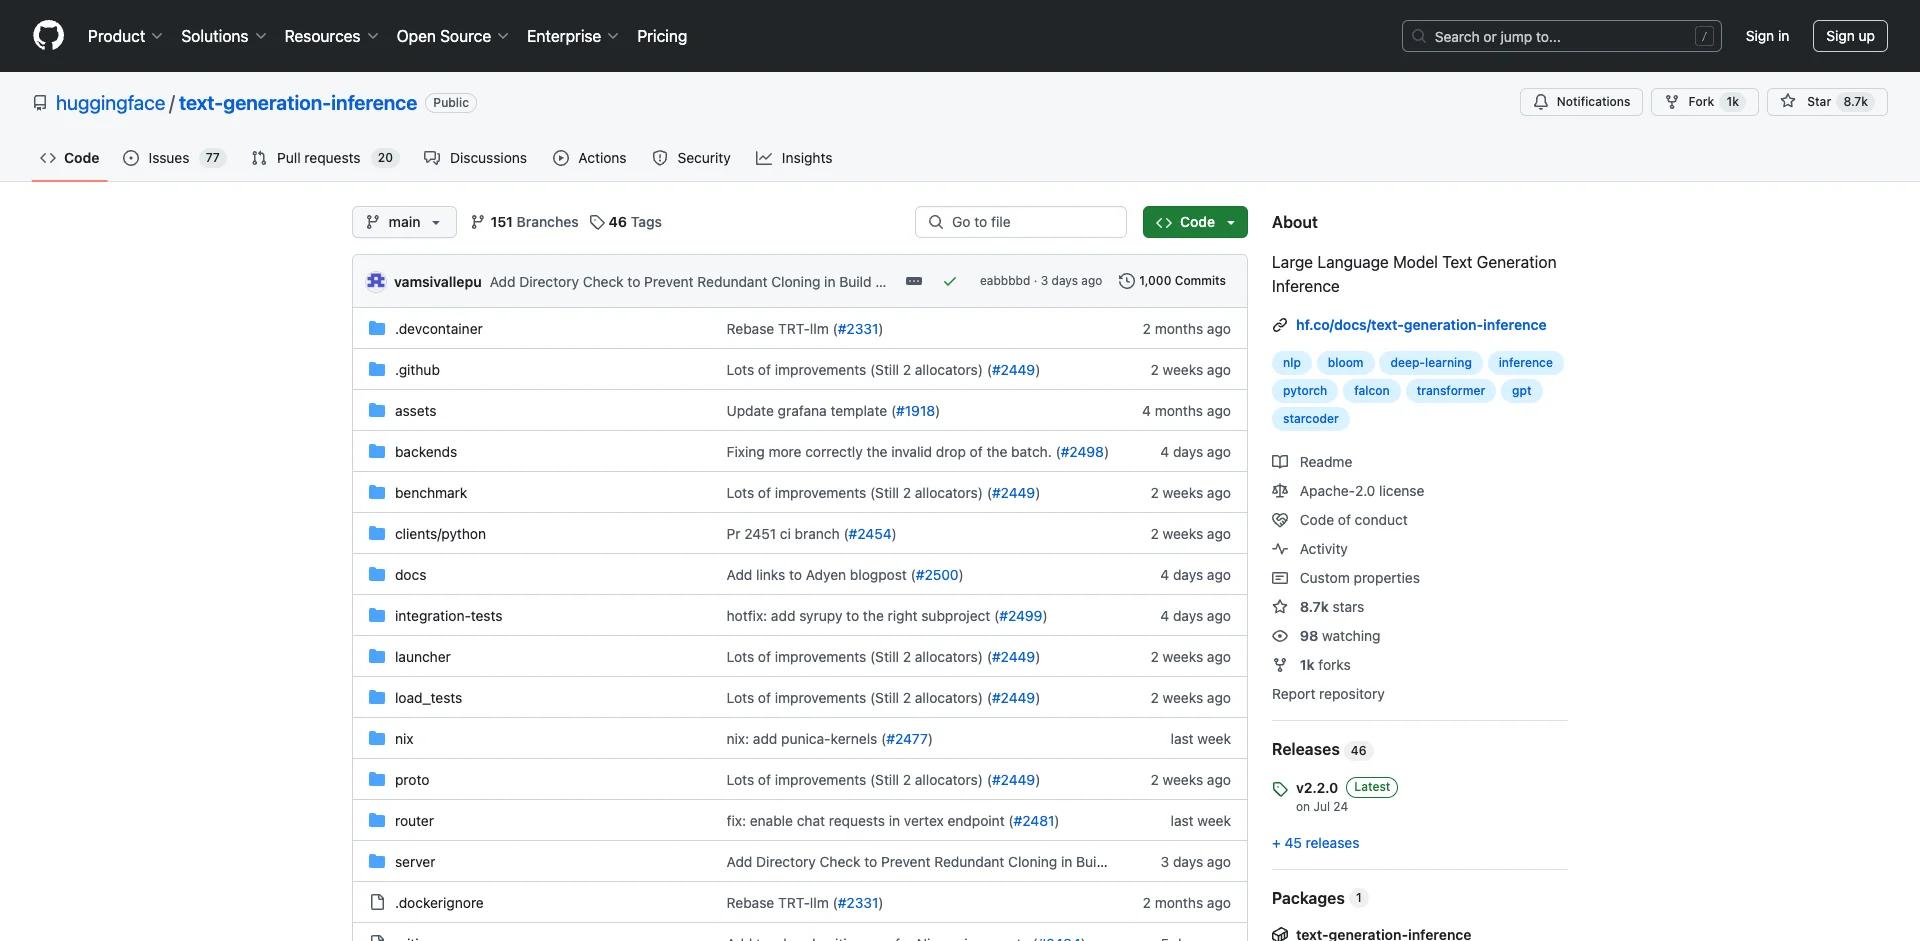Expand the Open Source menu

tap(453, 36)
